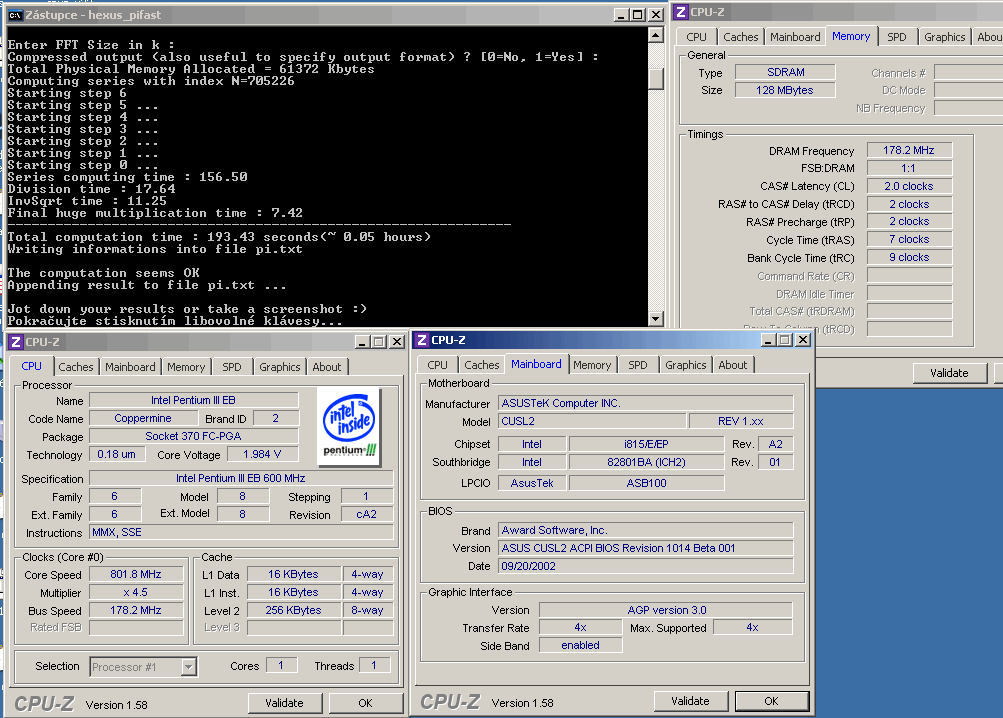Select SPD tab in the Mainboard window
The width and height of the screenshot is (1003, 718).
coord(638,365)
